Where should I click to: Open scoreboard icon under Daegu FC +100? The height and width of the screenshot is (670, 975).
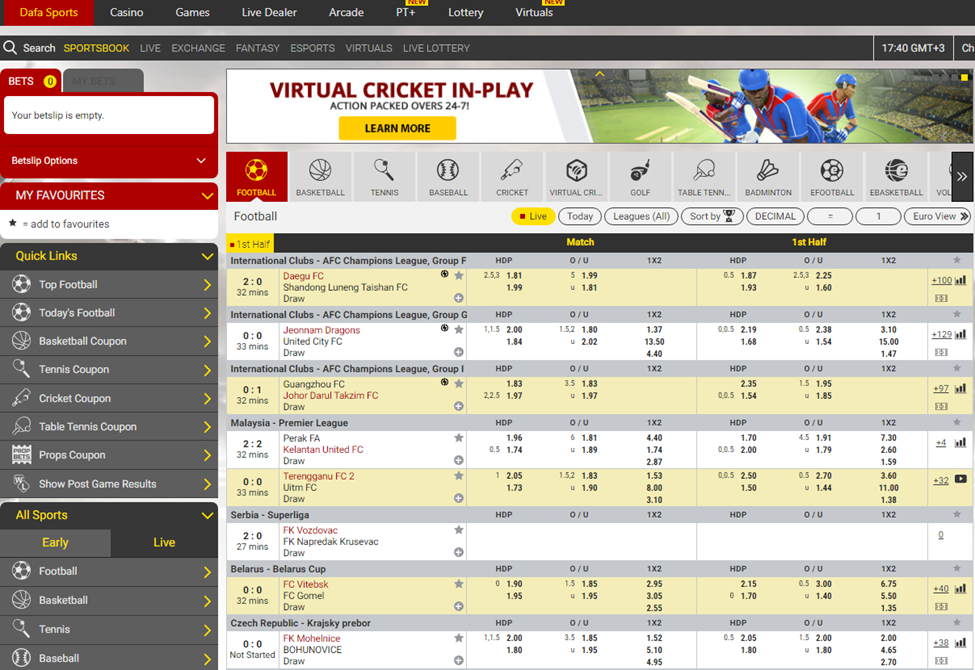941,298
